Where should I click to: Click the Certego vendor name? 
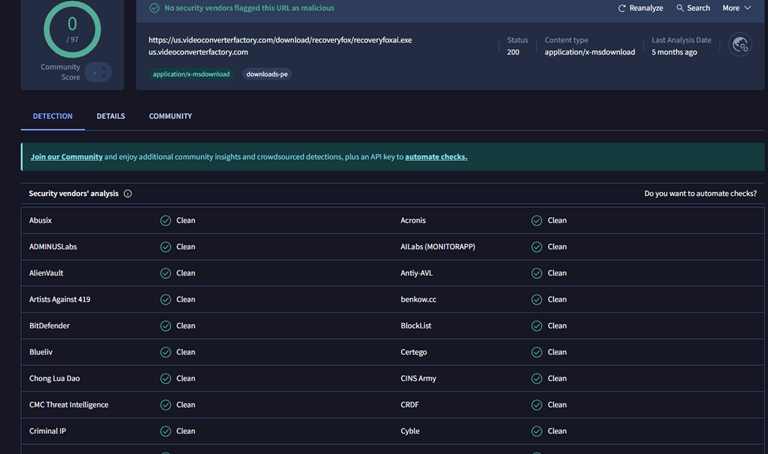click(x=413, y=352)
